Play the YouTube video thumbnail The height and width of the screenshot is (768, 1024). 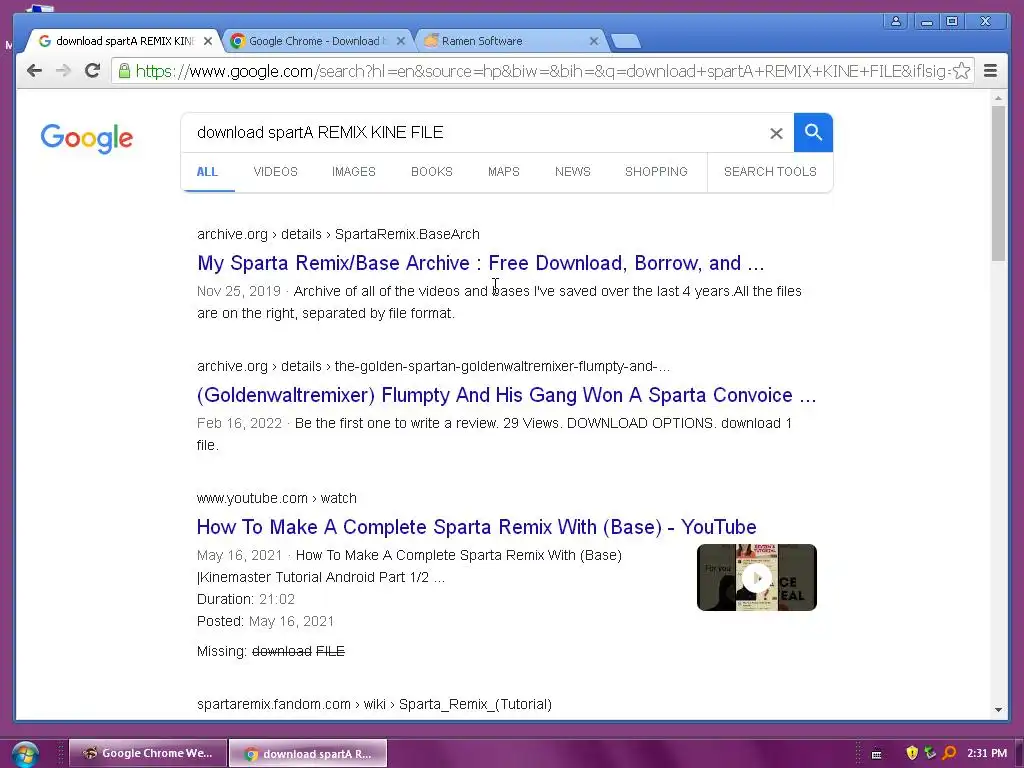(757, 578)
